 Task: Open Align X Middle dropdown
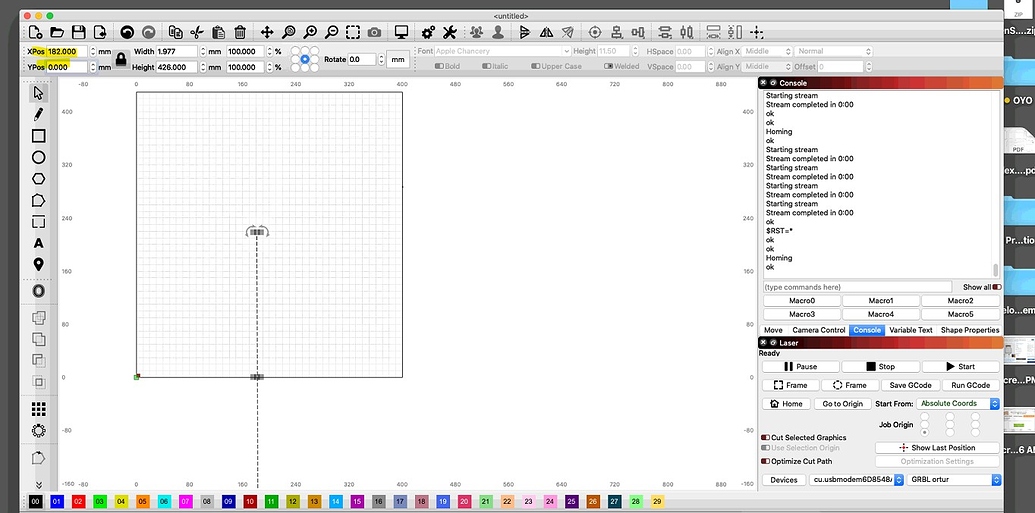[767, 51]
